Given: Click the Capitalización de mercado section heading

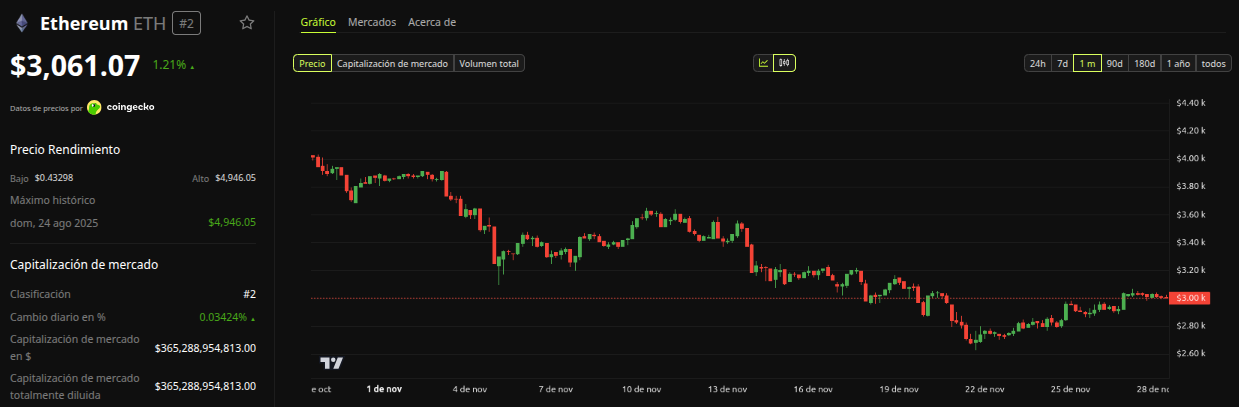Looking at the screenshot, I should click(x=84, y=264).
